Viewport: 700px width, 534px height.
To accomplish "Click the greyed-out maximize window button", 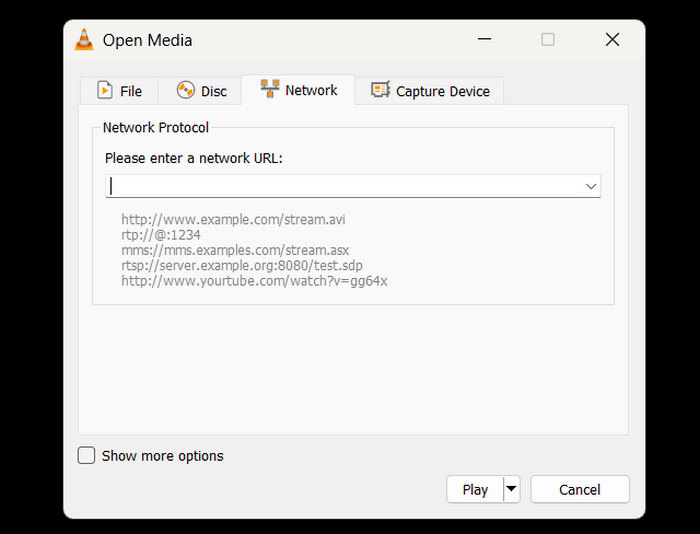I will point(547,40).
